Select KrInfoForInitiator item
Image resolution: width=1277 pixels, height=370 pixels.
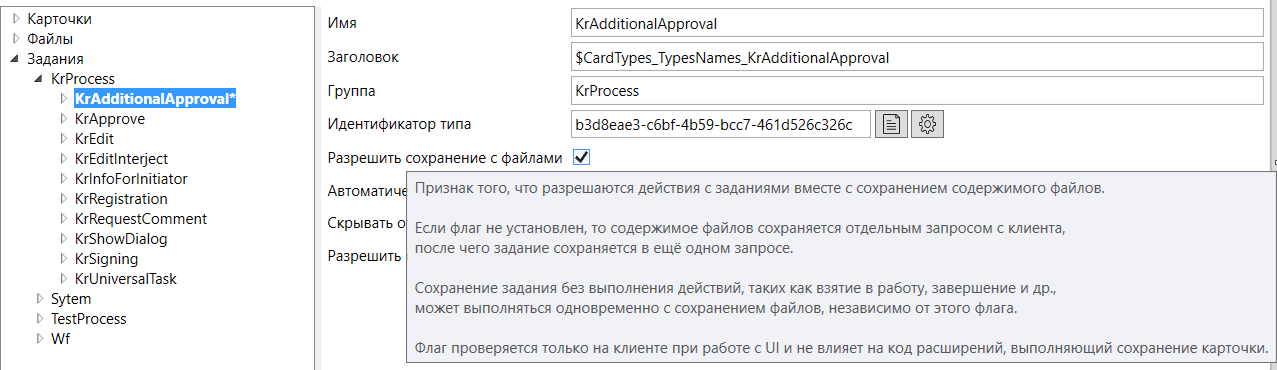(x=131, y=179)
